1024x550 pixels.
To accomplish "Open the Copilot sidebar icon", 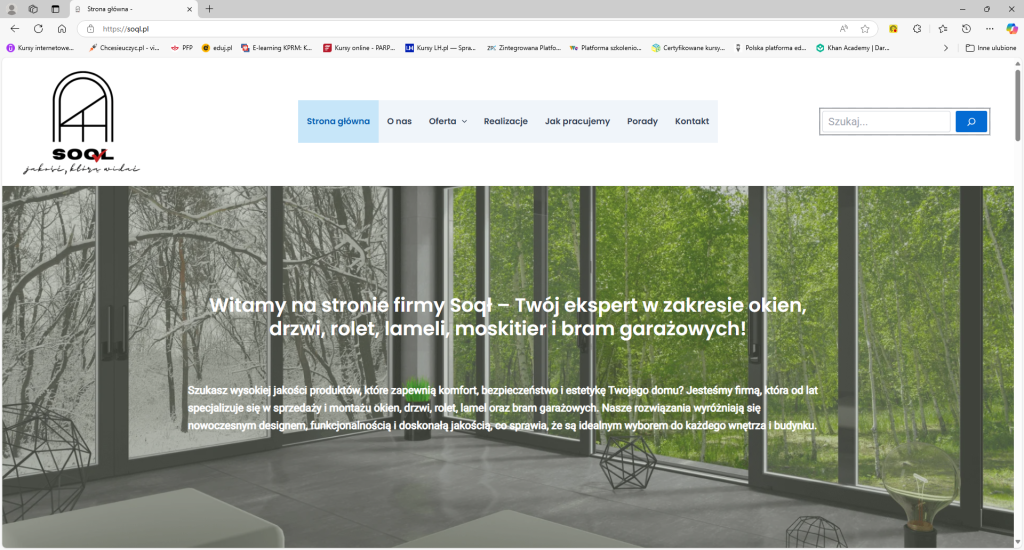I will pyautogui.click(x=1011, y=29).
